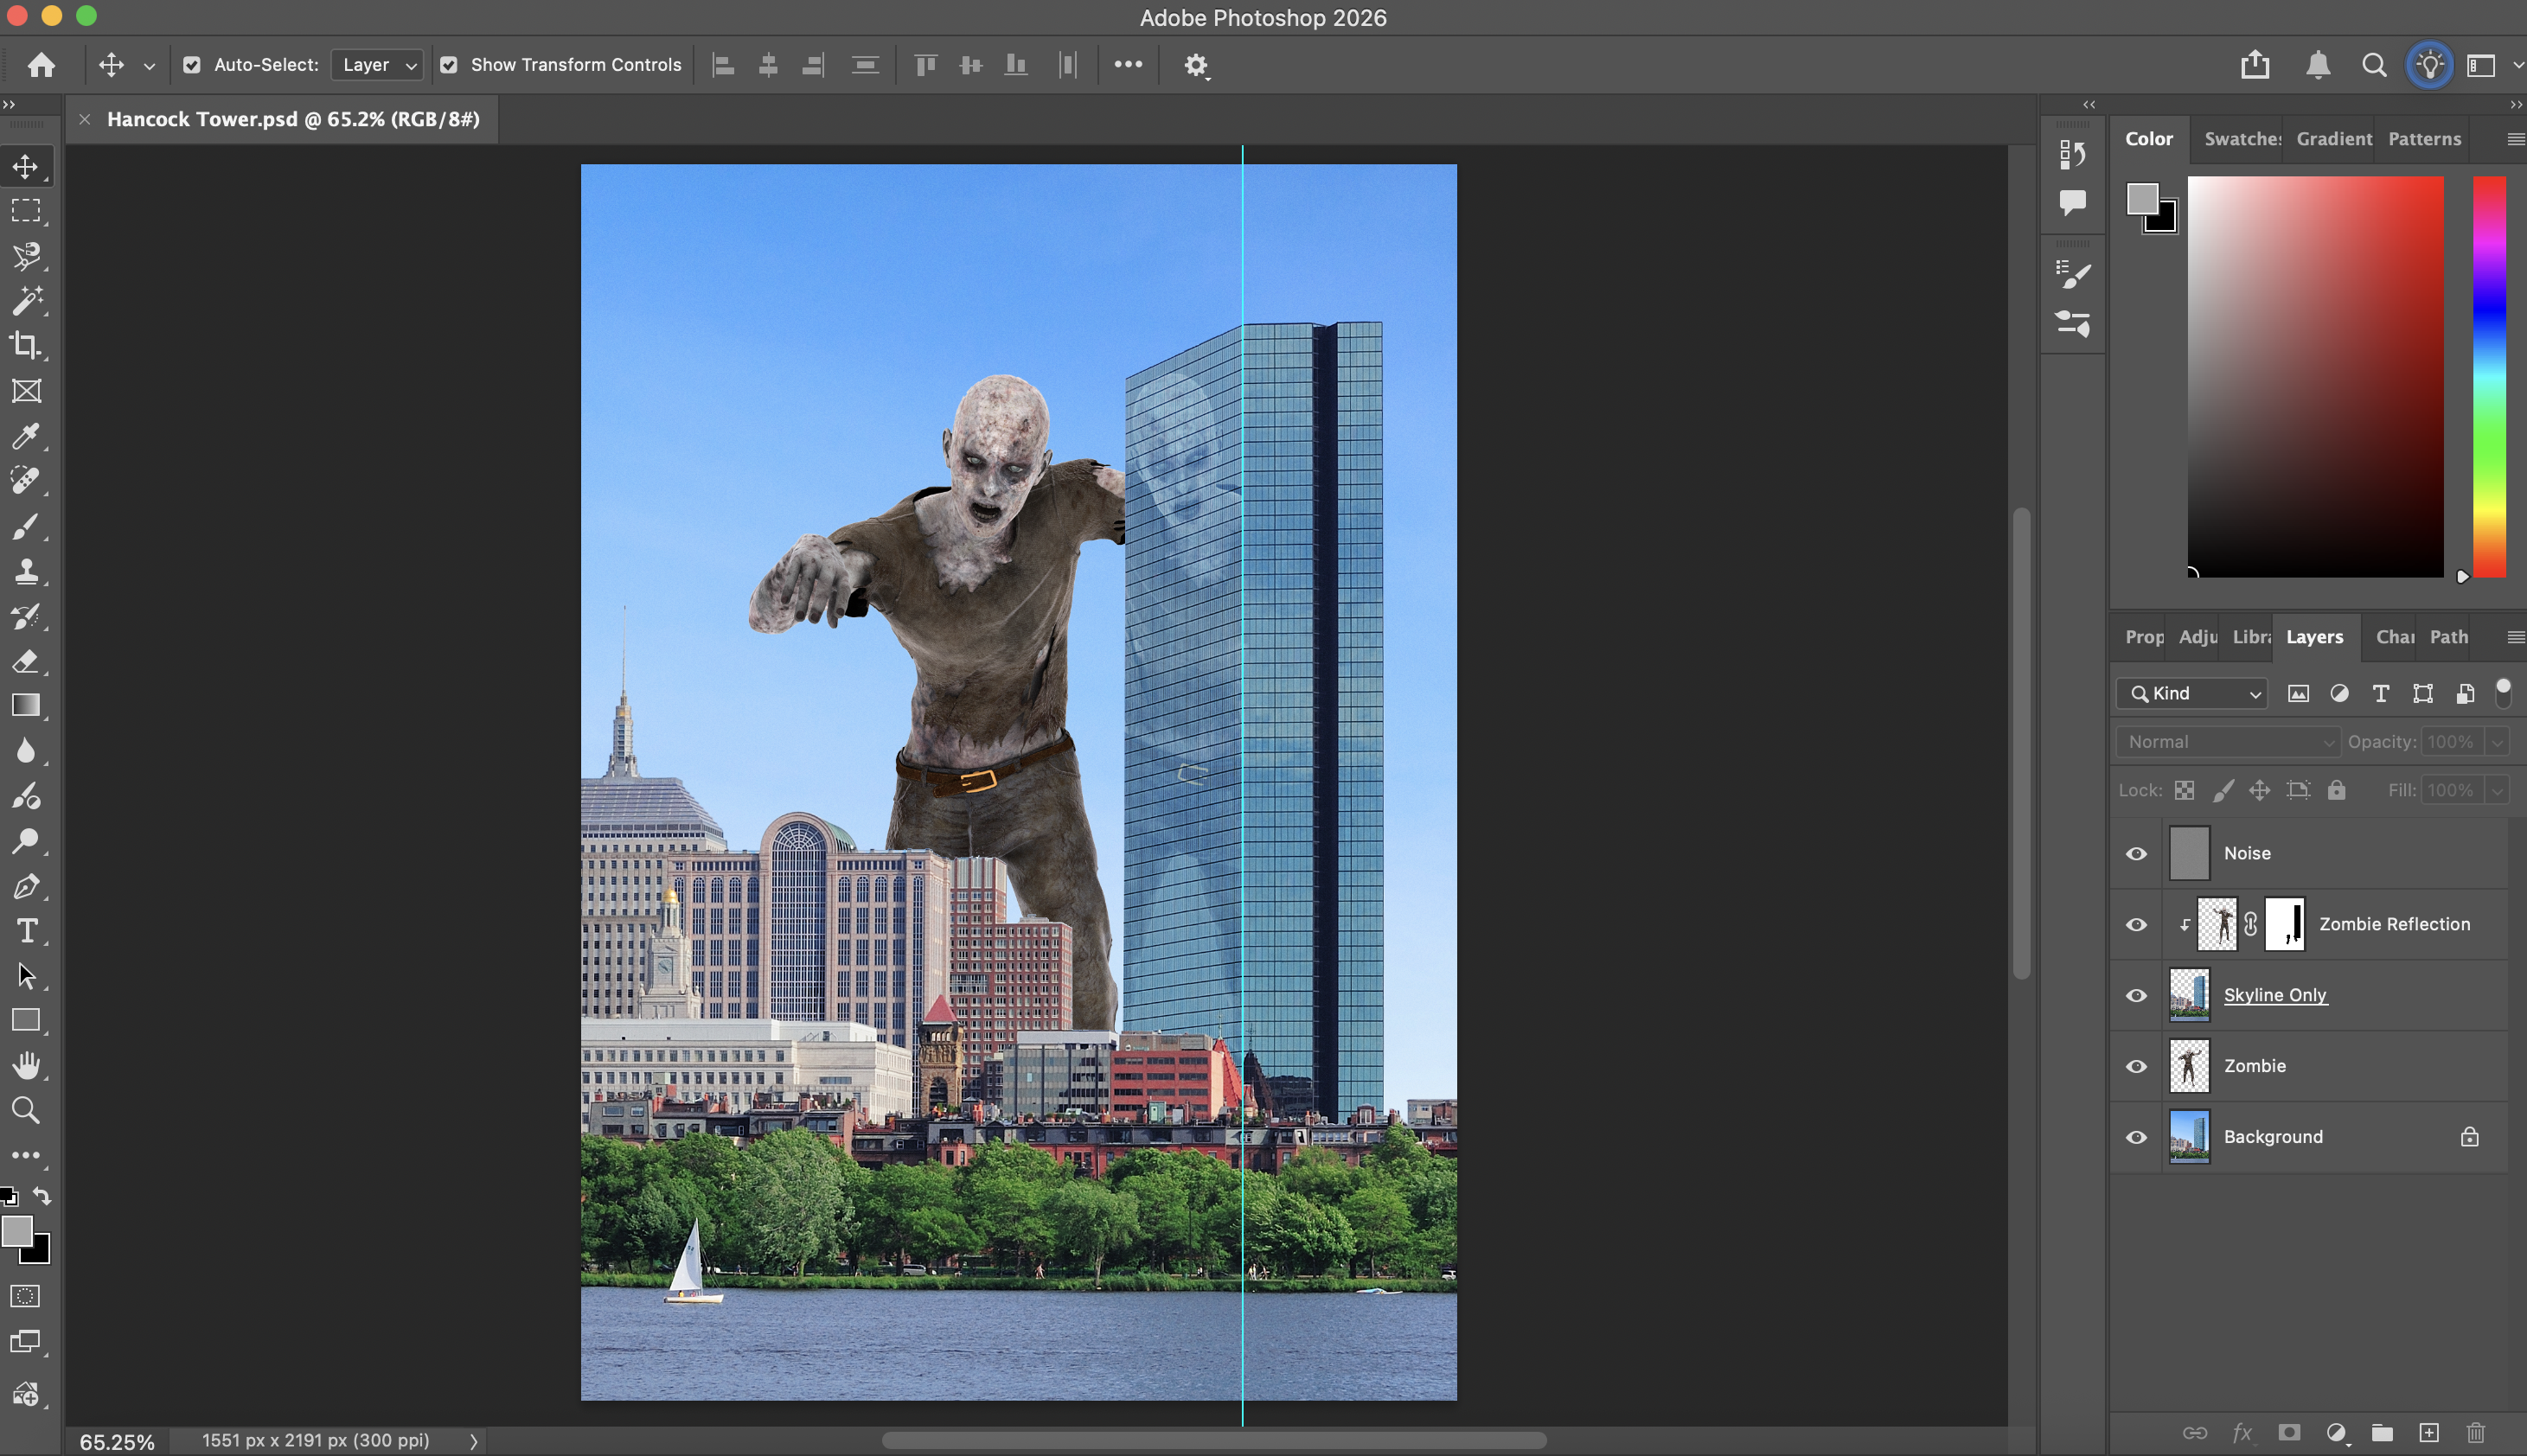
Task: Select the Horizontal Type tool
Action: pyautogui.click(x=26, y=931)
